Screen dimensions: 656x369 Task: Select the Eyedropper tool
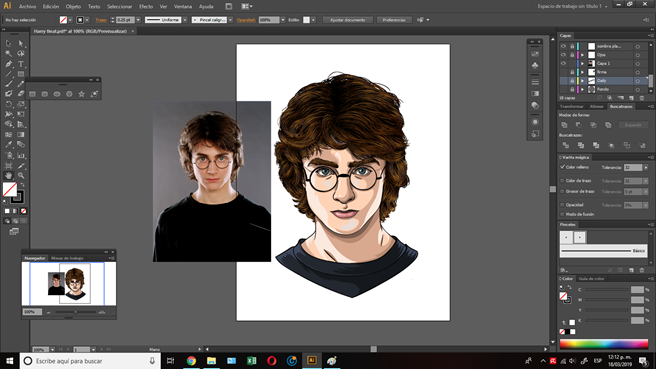(8, 145)
